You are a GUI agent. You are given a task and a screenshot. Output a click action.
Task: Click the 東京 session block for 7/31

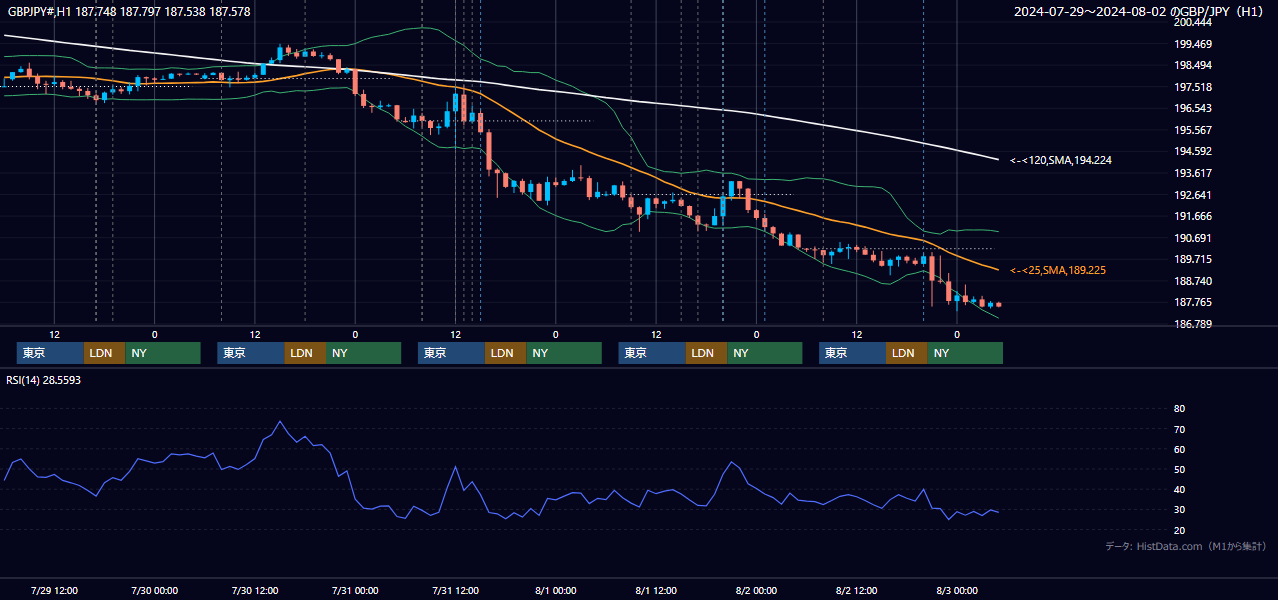tap(452, 353)
